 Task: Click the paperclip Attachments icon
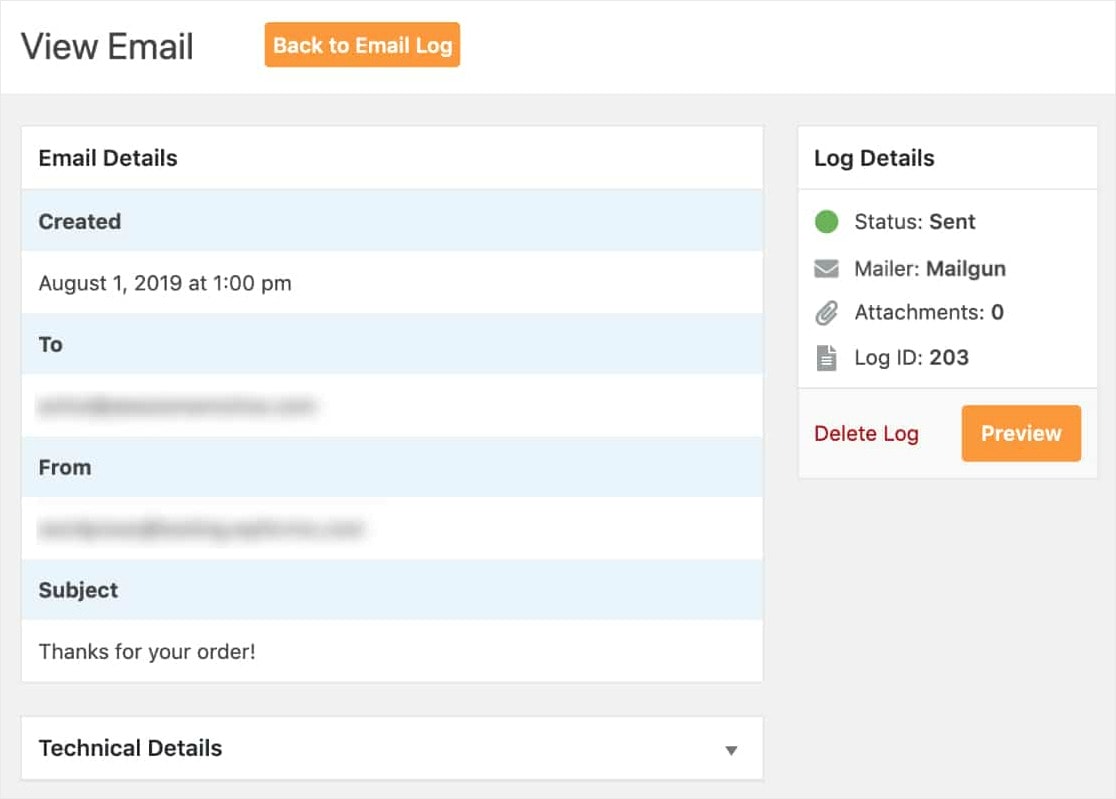(826, 312)
